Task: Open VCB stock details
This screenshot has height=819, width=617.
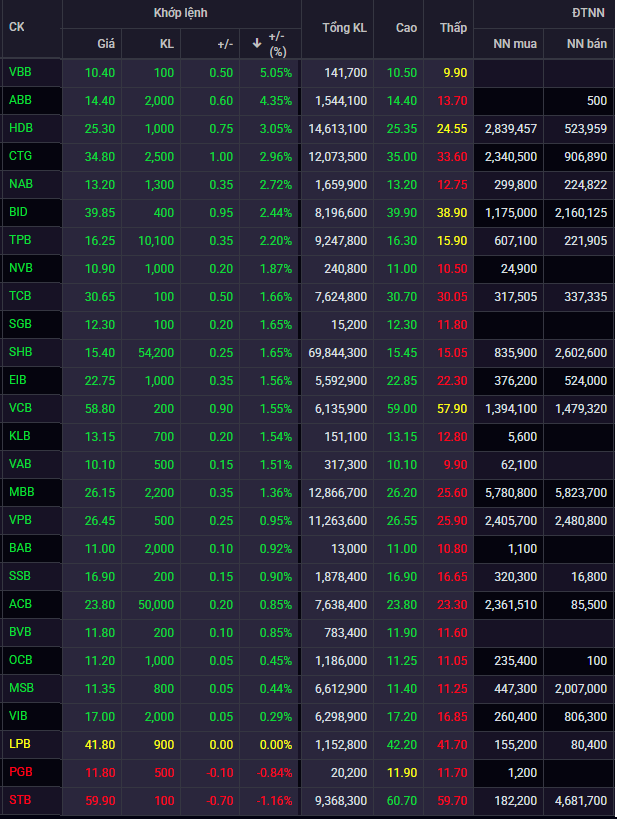Action: click(x=20, y=409)
